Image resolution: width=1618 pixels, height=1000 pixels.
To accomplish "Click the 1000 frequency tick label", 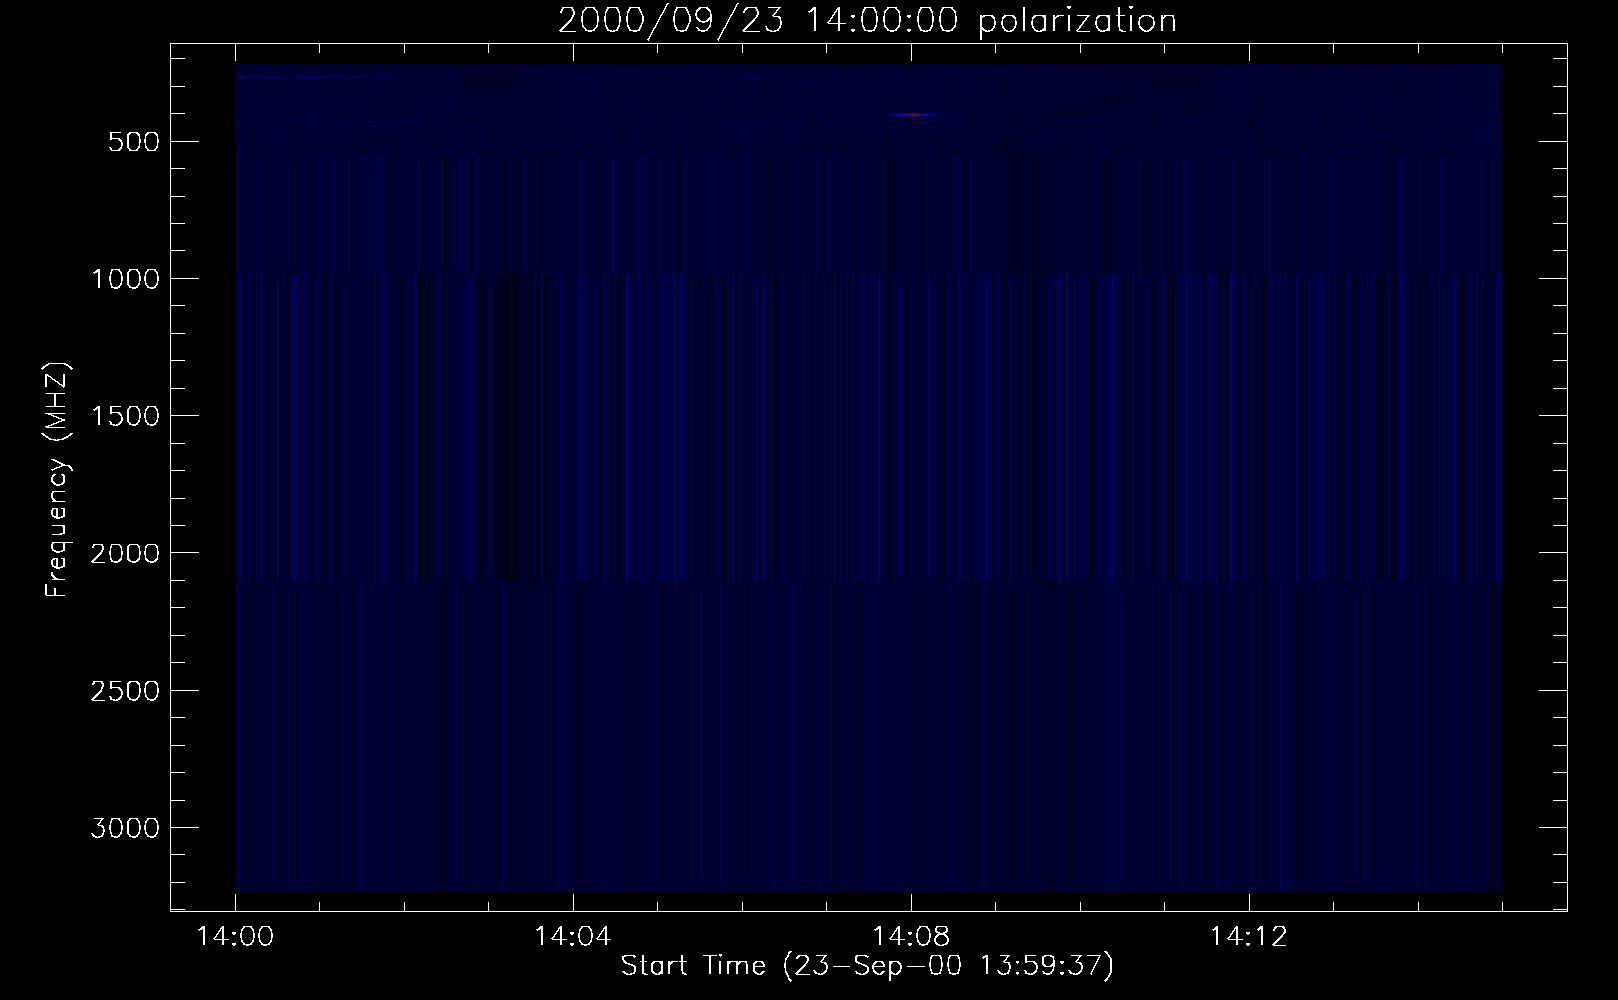I will pyautogui.click(x=125, y=279).
